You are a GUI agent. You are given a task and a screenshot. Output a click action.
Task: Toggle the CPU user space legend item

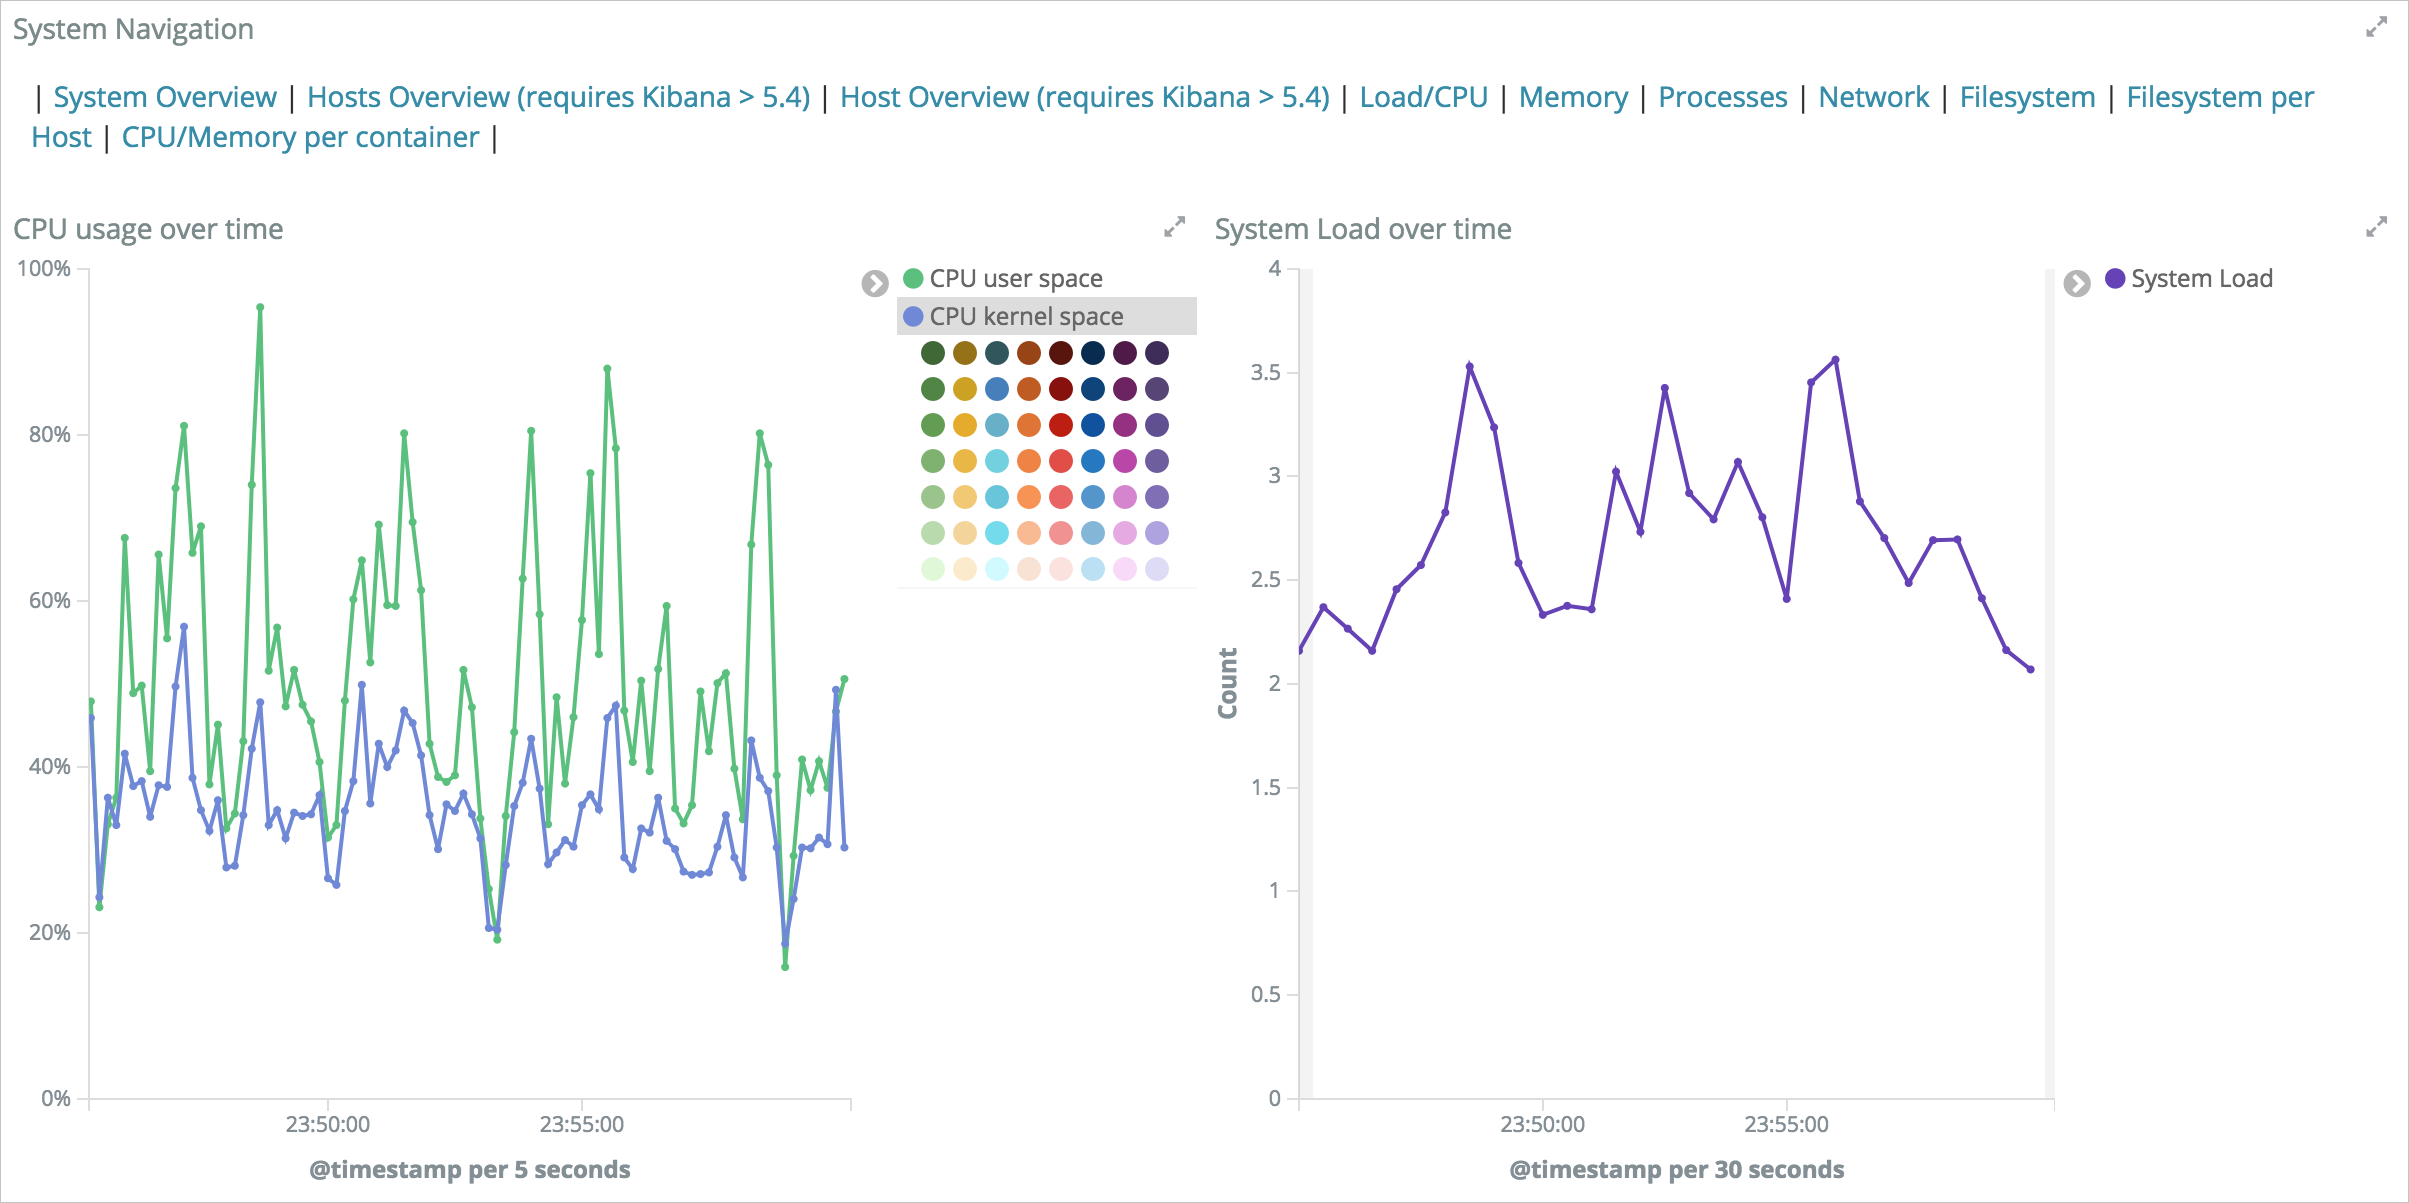(1015, 278)
